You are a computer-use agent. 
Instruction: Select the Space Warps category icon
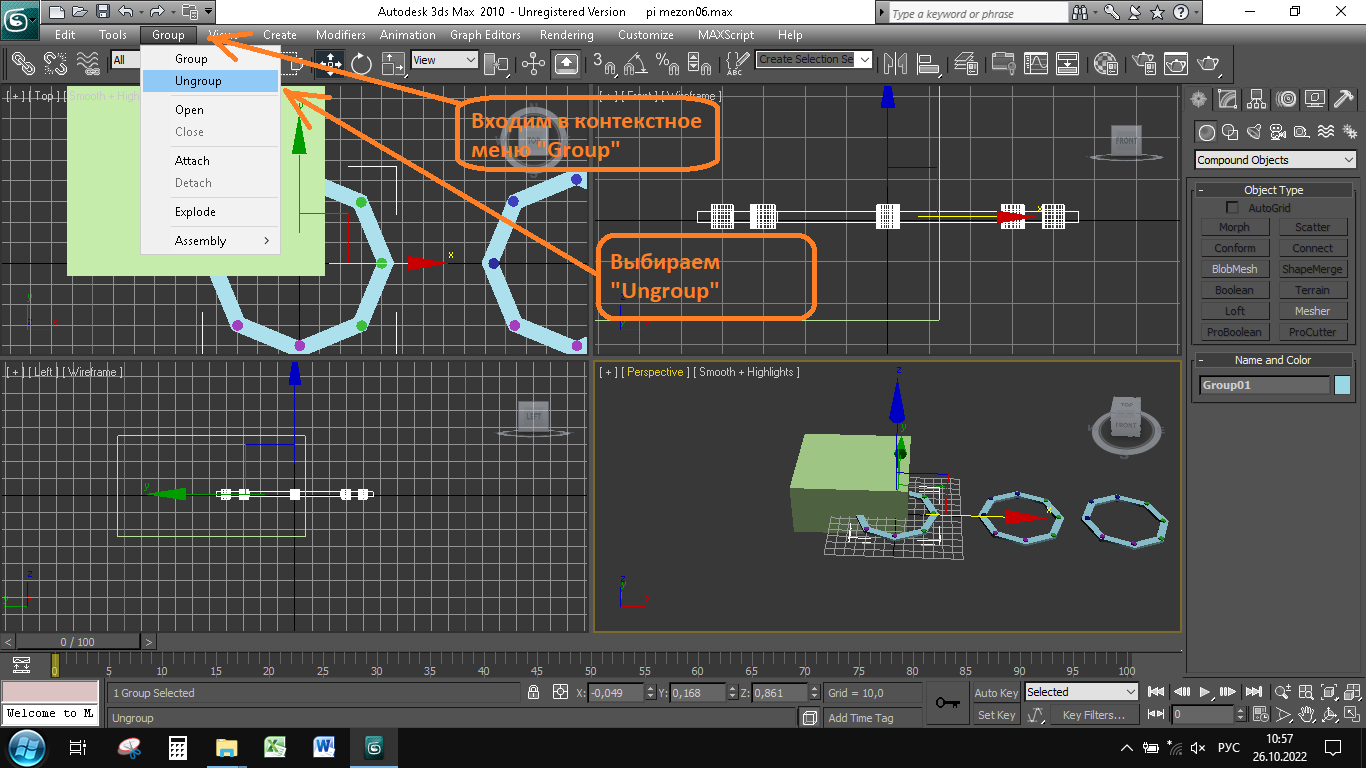(x=1326, y=132)
